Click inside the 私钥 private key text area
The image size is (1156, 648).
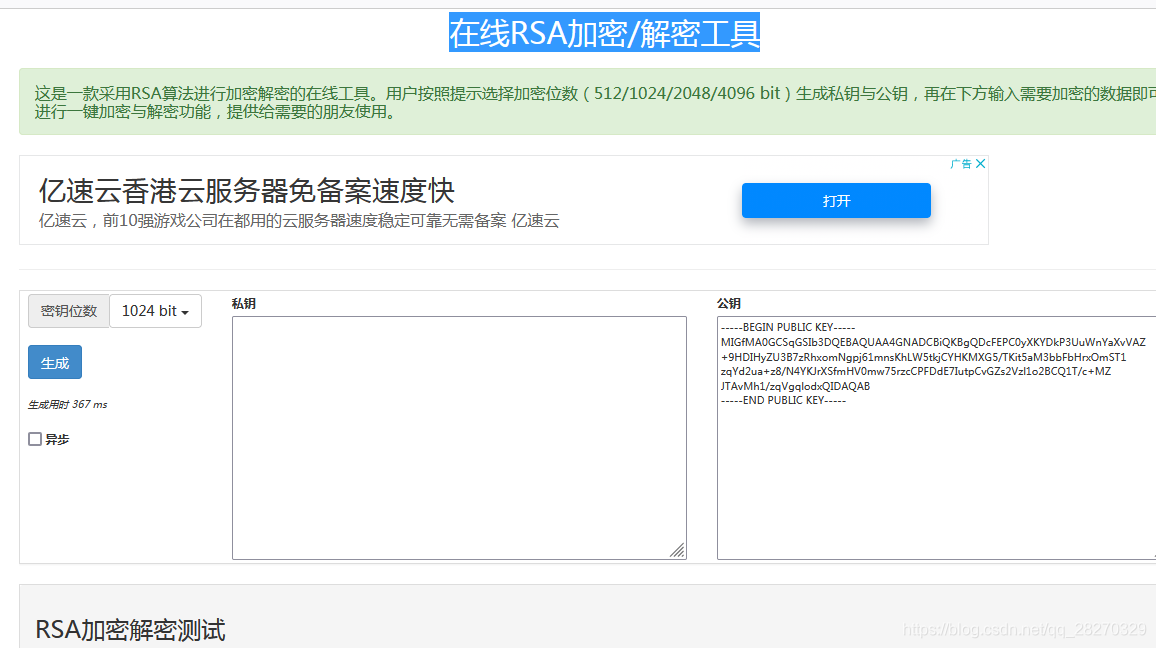[458, 435]
